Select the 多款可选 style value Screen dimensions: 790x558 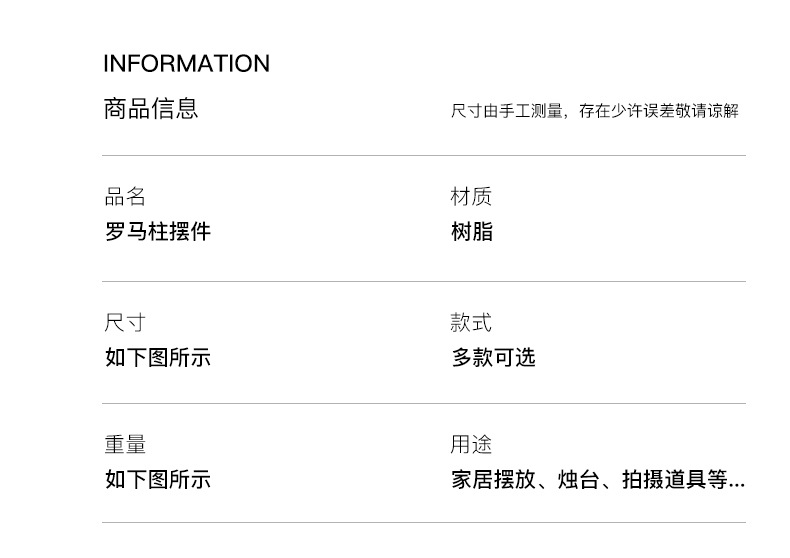coord(493,357)
